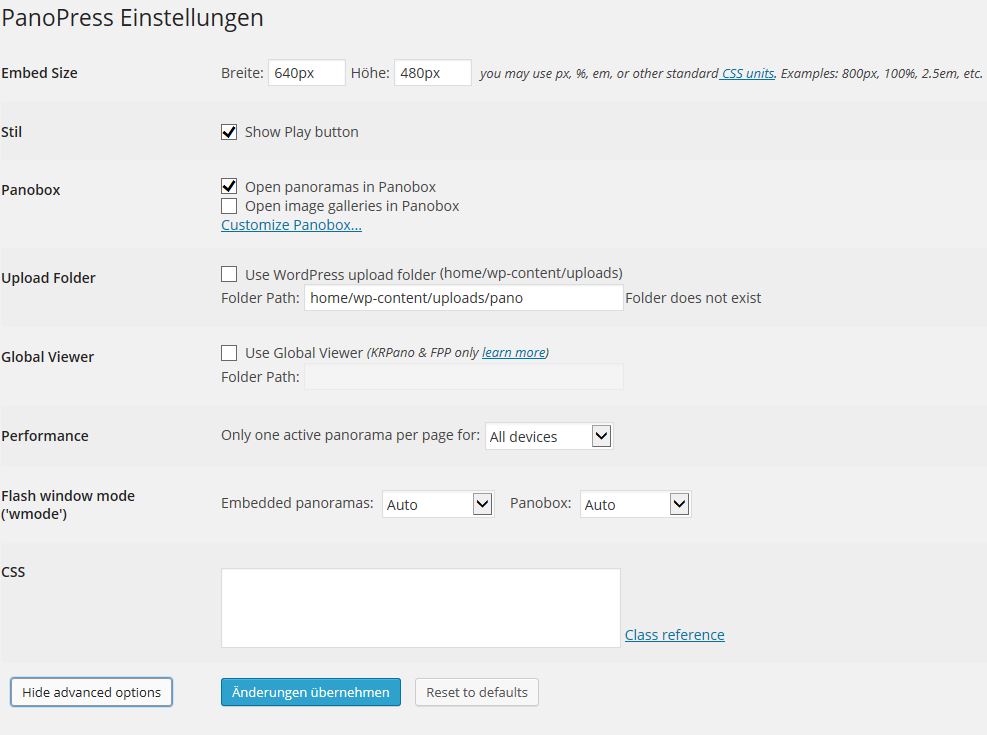Viewport: 987px width, 735px height.
Task: Uncheck Show Play button checkbox
Action: 229,132
